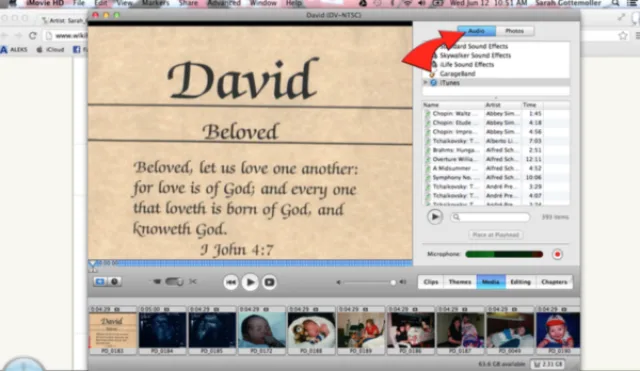Sort songs by the Name column header

[453, 105]
